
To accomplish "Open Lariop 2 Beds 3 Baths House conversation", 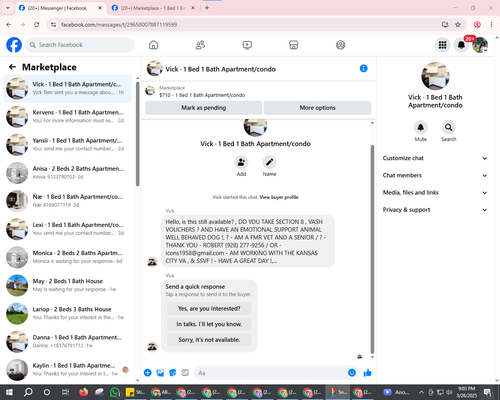I will pos(68,313).
